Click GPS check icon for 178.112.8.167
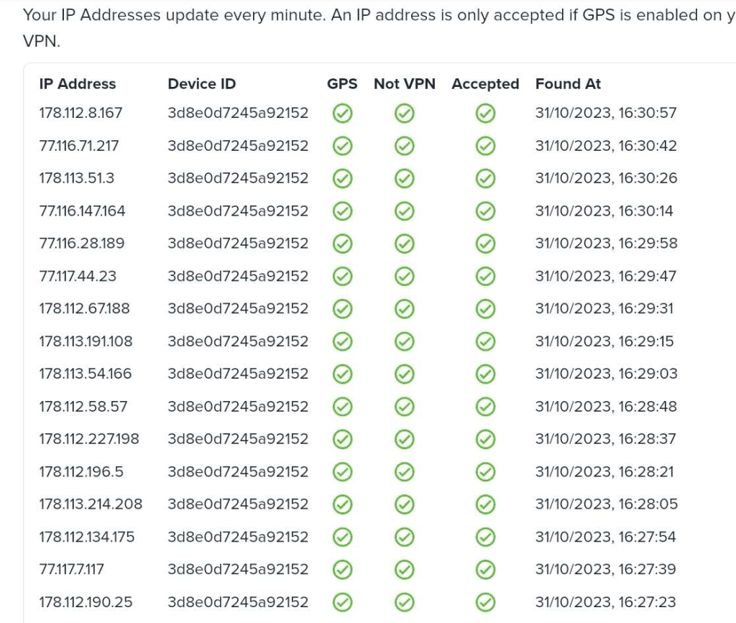This screenshot has height=623, width=736. coord(342,113)
